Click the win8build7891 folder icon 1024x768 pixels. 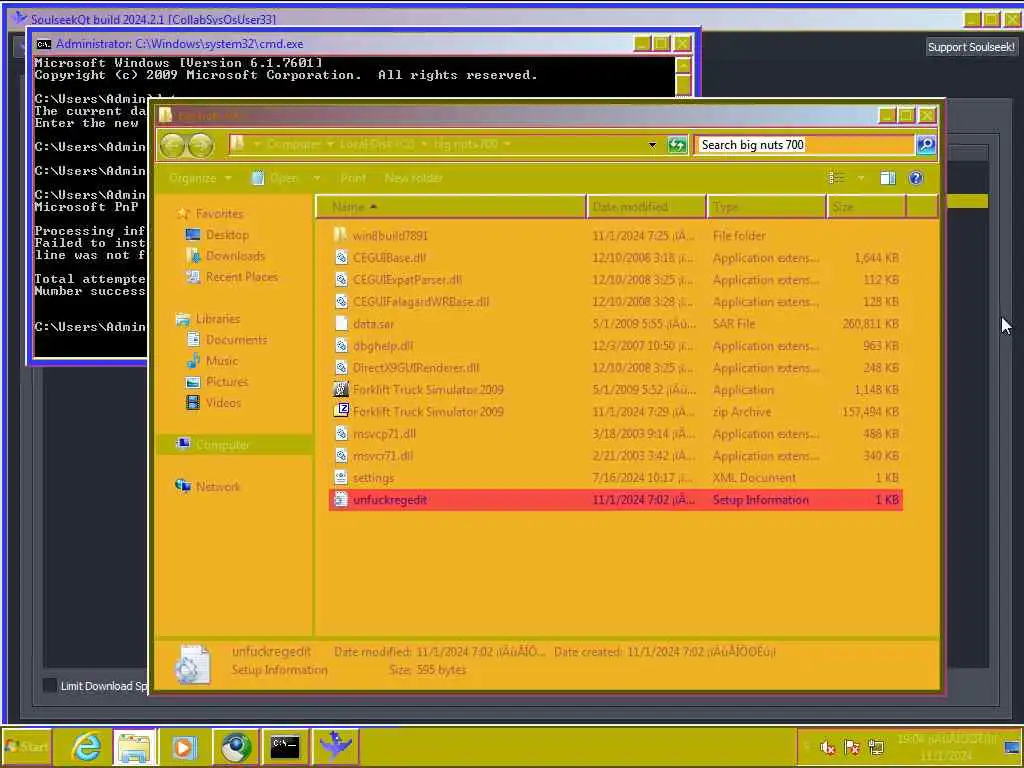[340, 235]
